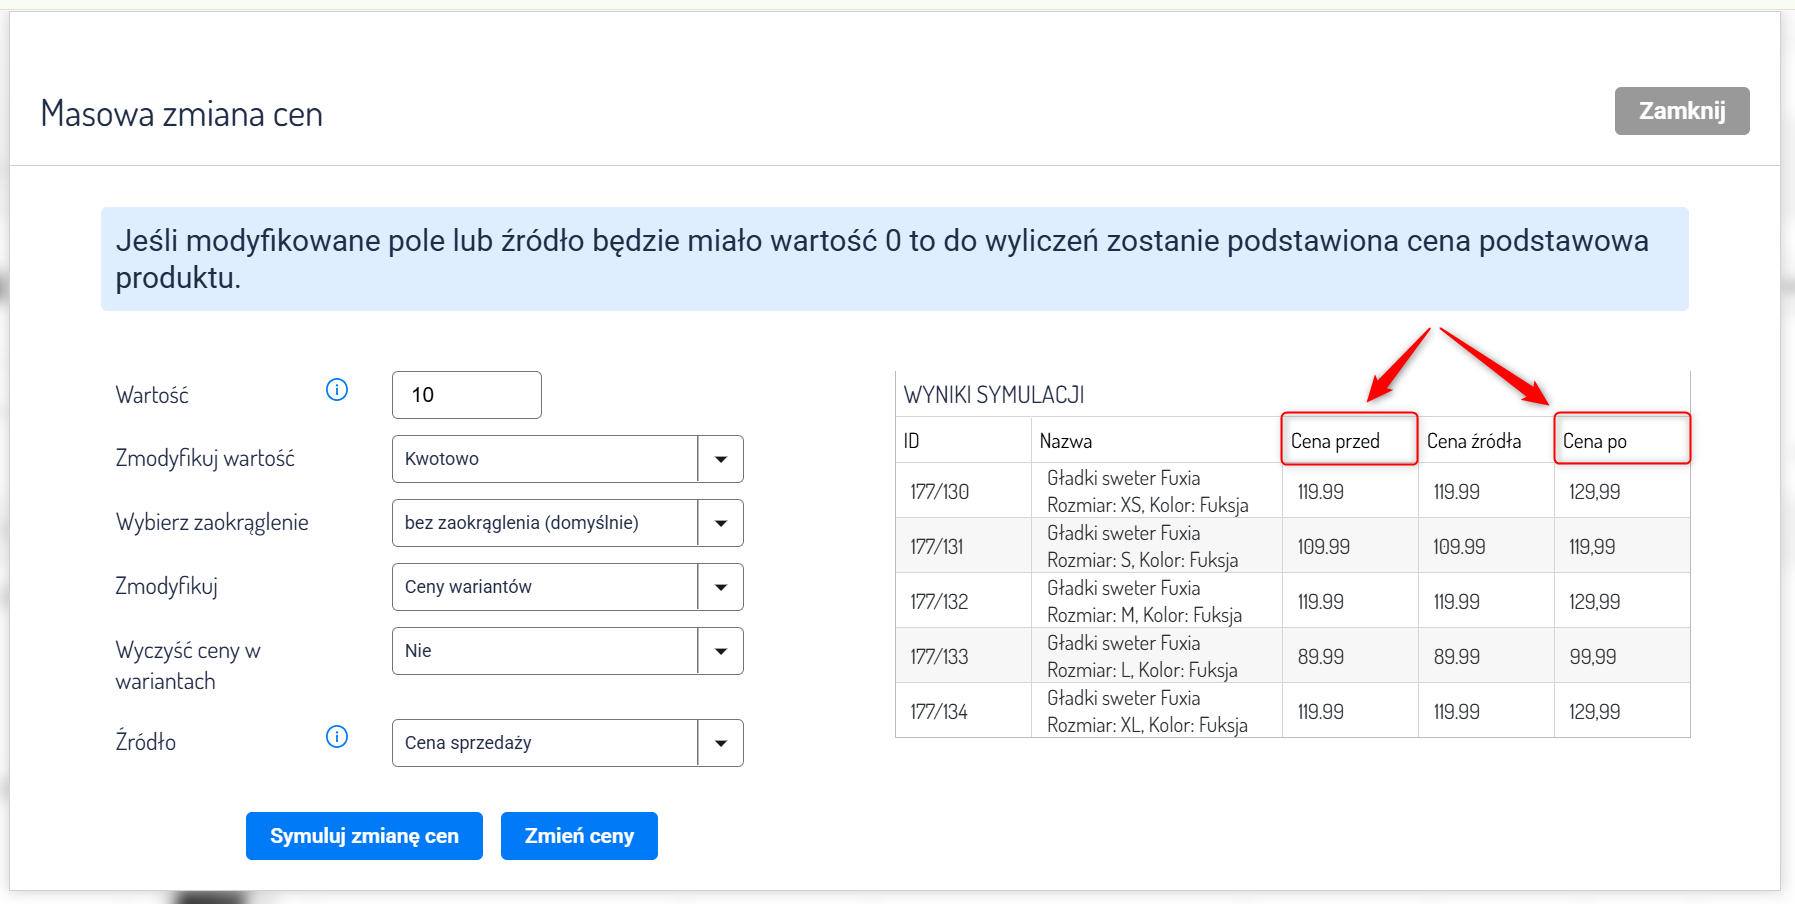Open the Źródło dropdown showing Cena sprzedaży

pos(567,743)
